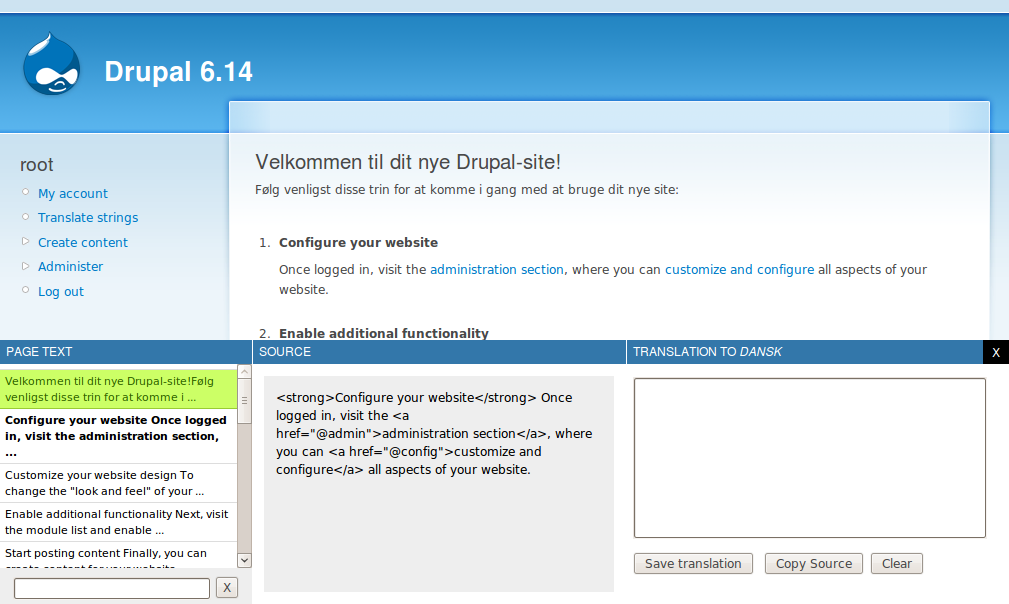Click the Drupal 6.14 site title
Image resolution: width=1009 pixels, height=604 pixels.
pyautogui.click(x=178, y=71)
